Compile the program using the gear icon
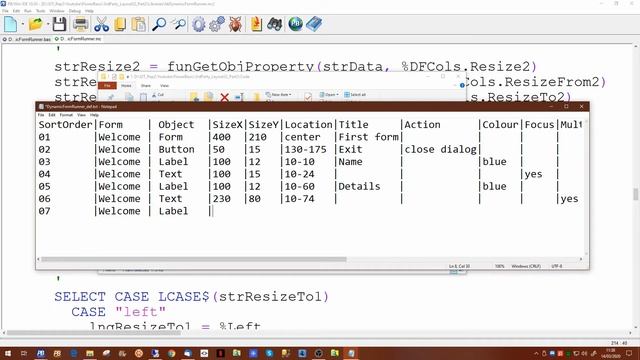 point(199,24)
